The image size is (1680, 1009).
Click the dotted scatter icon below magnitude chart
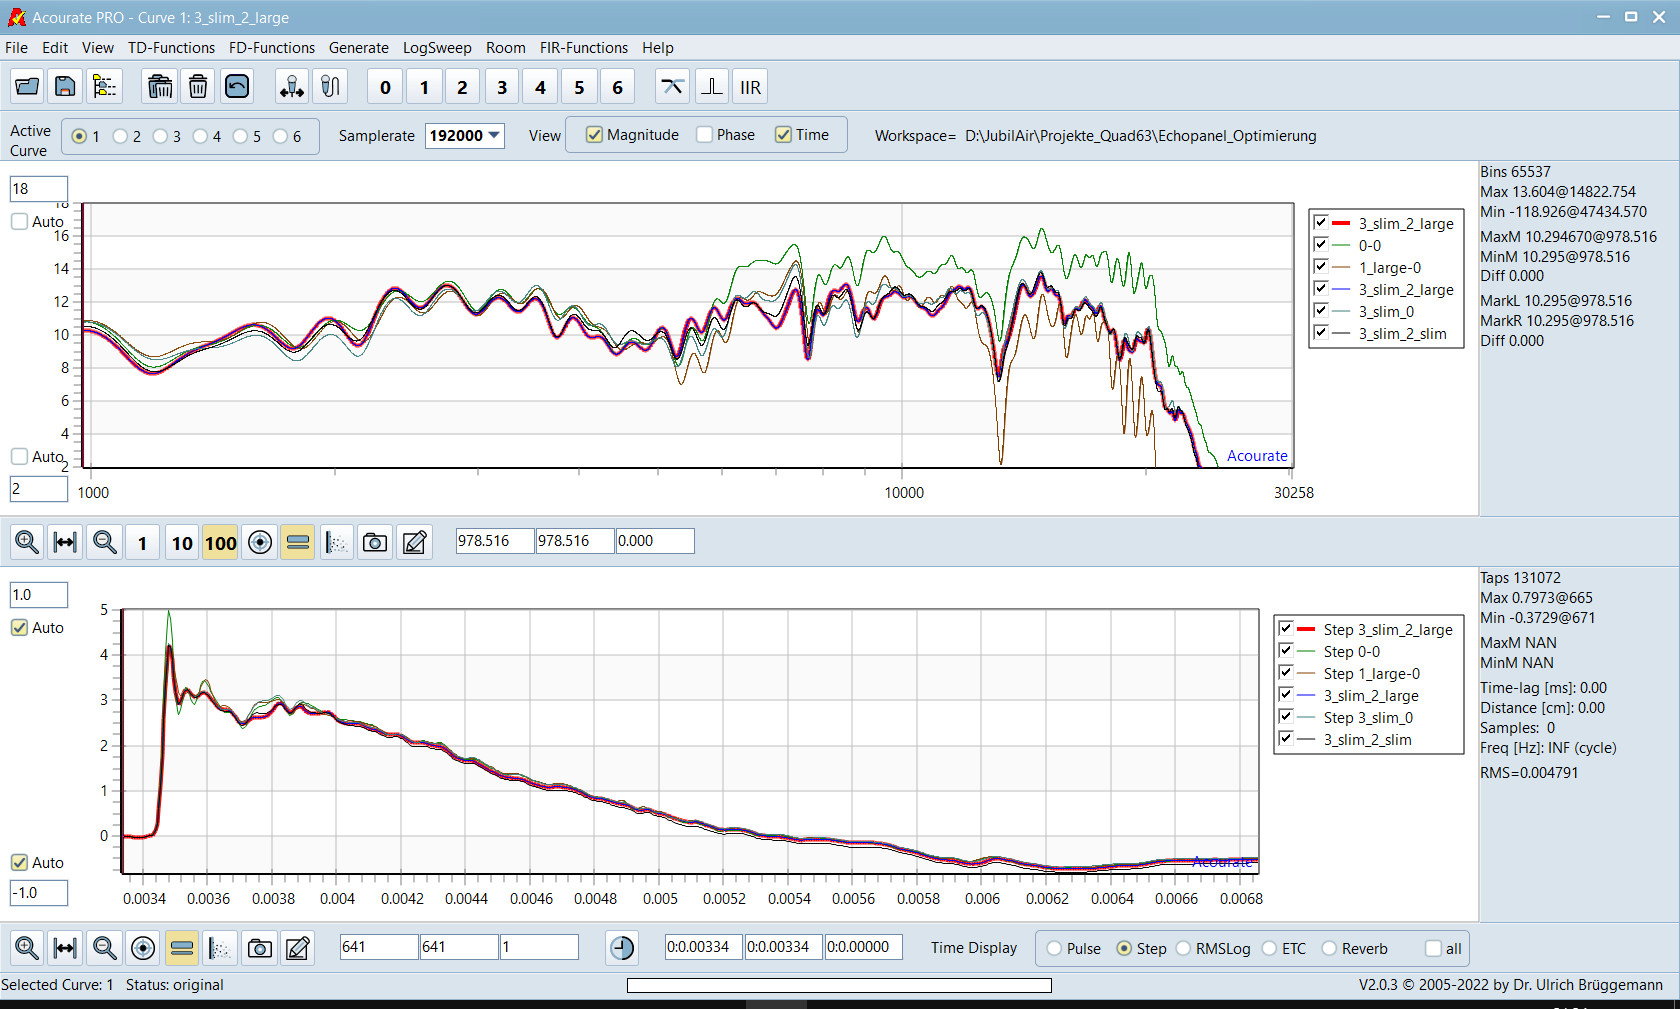tap(337, 542)
